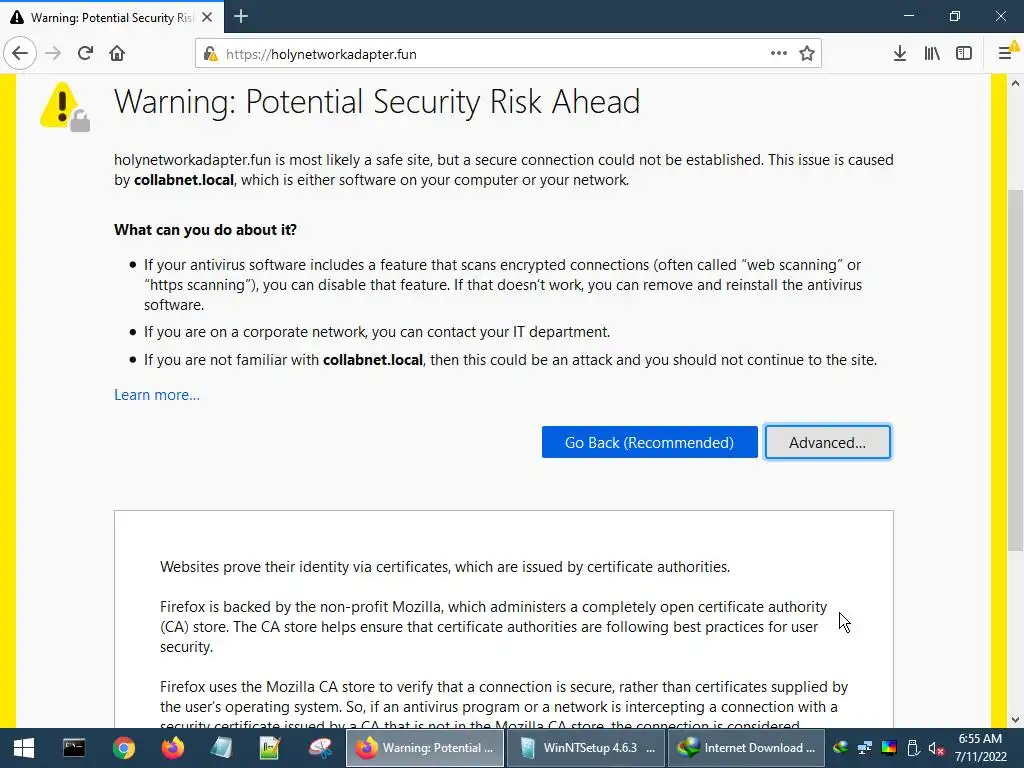Screen dimensions: 1024x768
Task: Close the Warning: Potential Security Risk tab
Action: point(207,17)
